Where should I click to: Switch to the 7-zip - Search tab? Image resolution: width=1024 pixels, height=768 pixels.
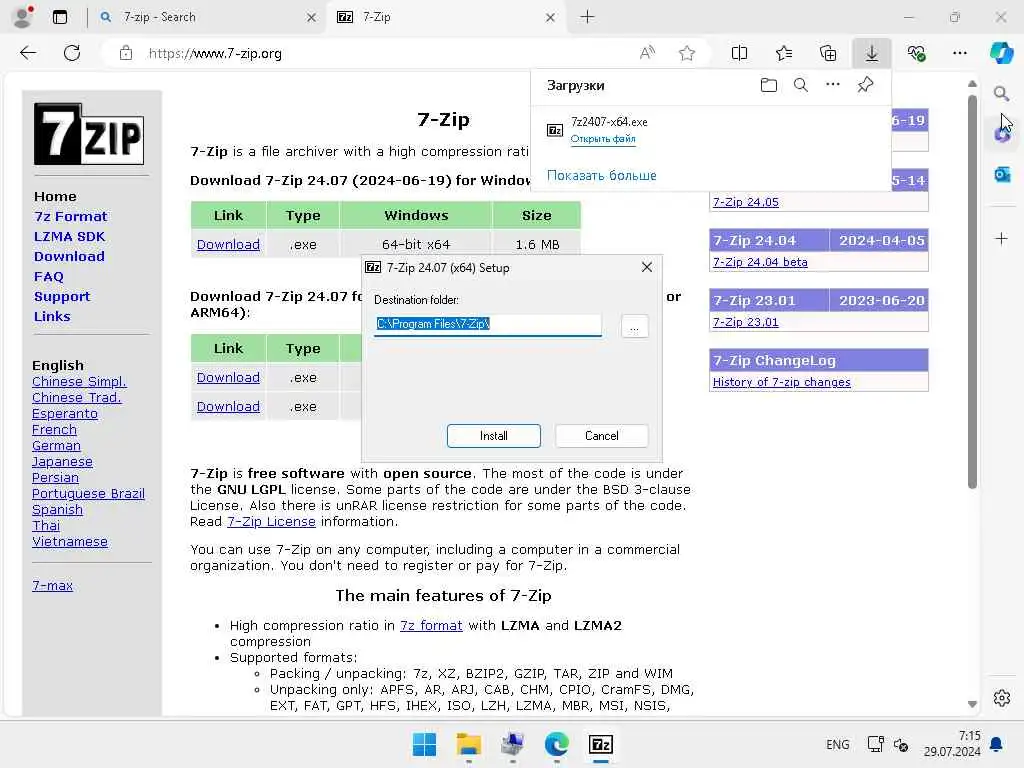tap(208, 17)
